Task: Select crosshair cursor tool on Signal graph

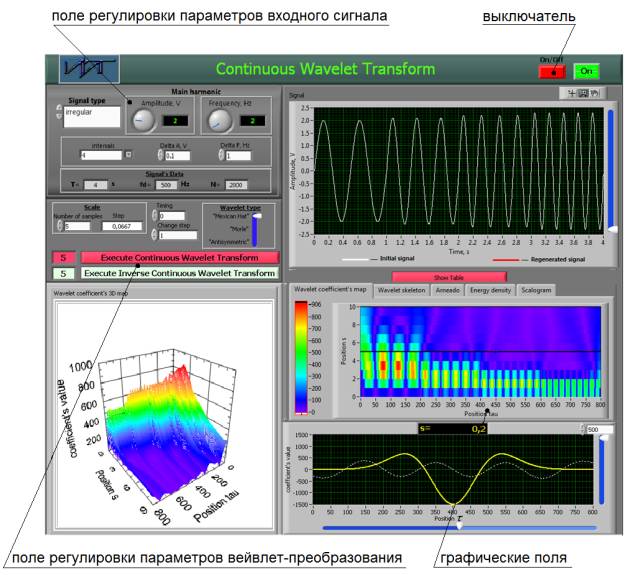Action: (x=571, y=94)
